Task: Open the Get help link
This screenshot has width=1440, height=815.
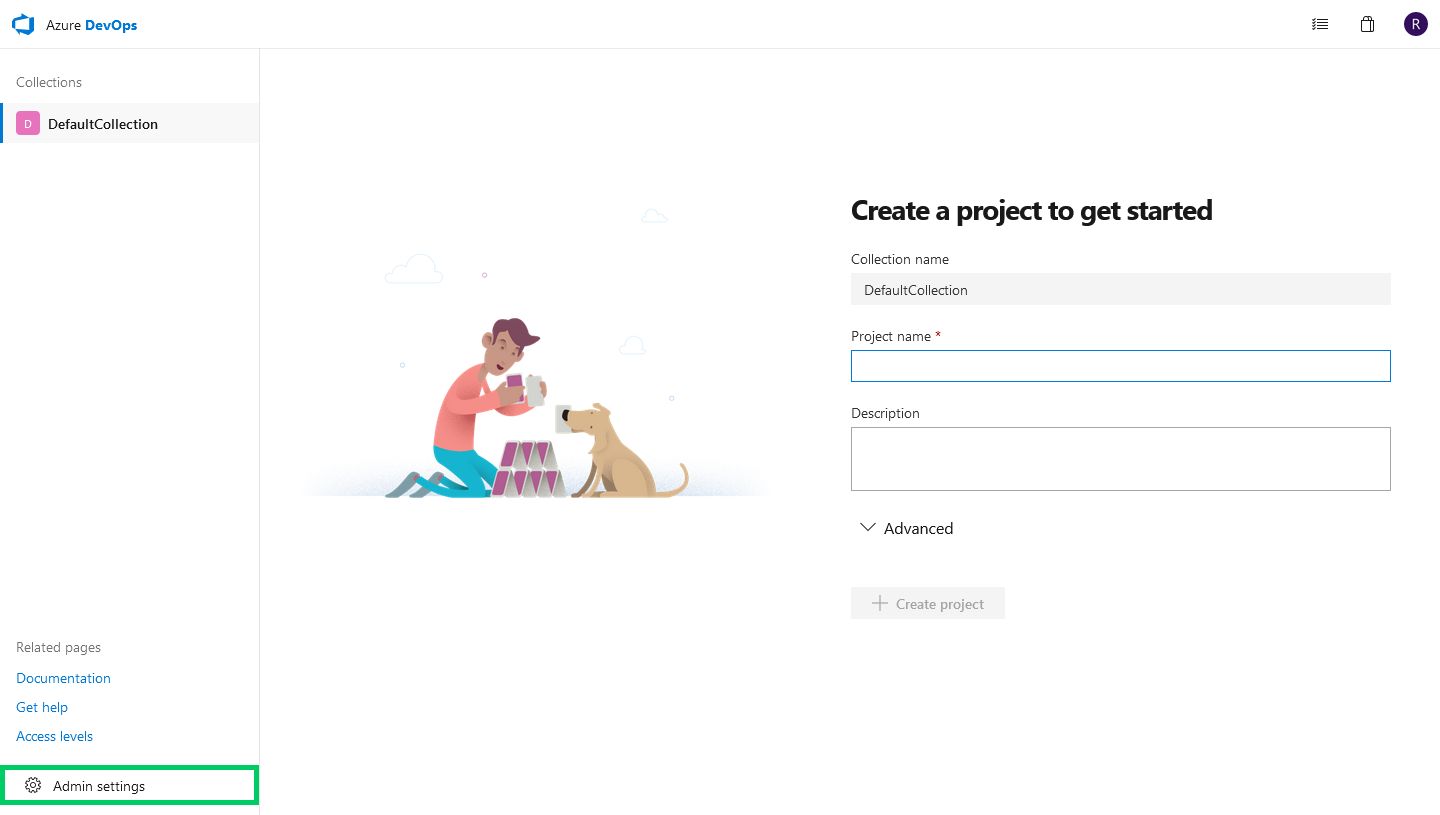Action: pos(42,707)
